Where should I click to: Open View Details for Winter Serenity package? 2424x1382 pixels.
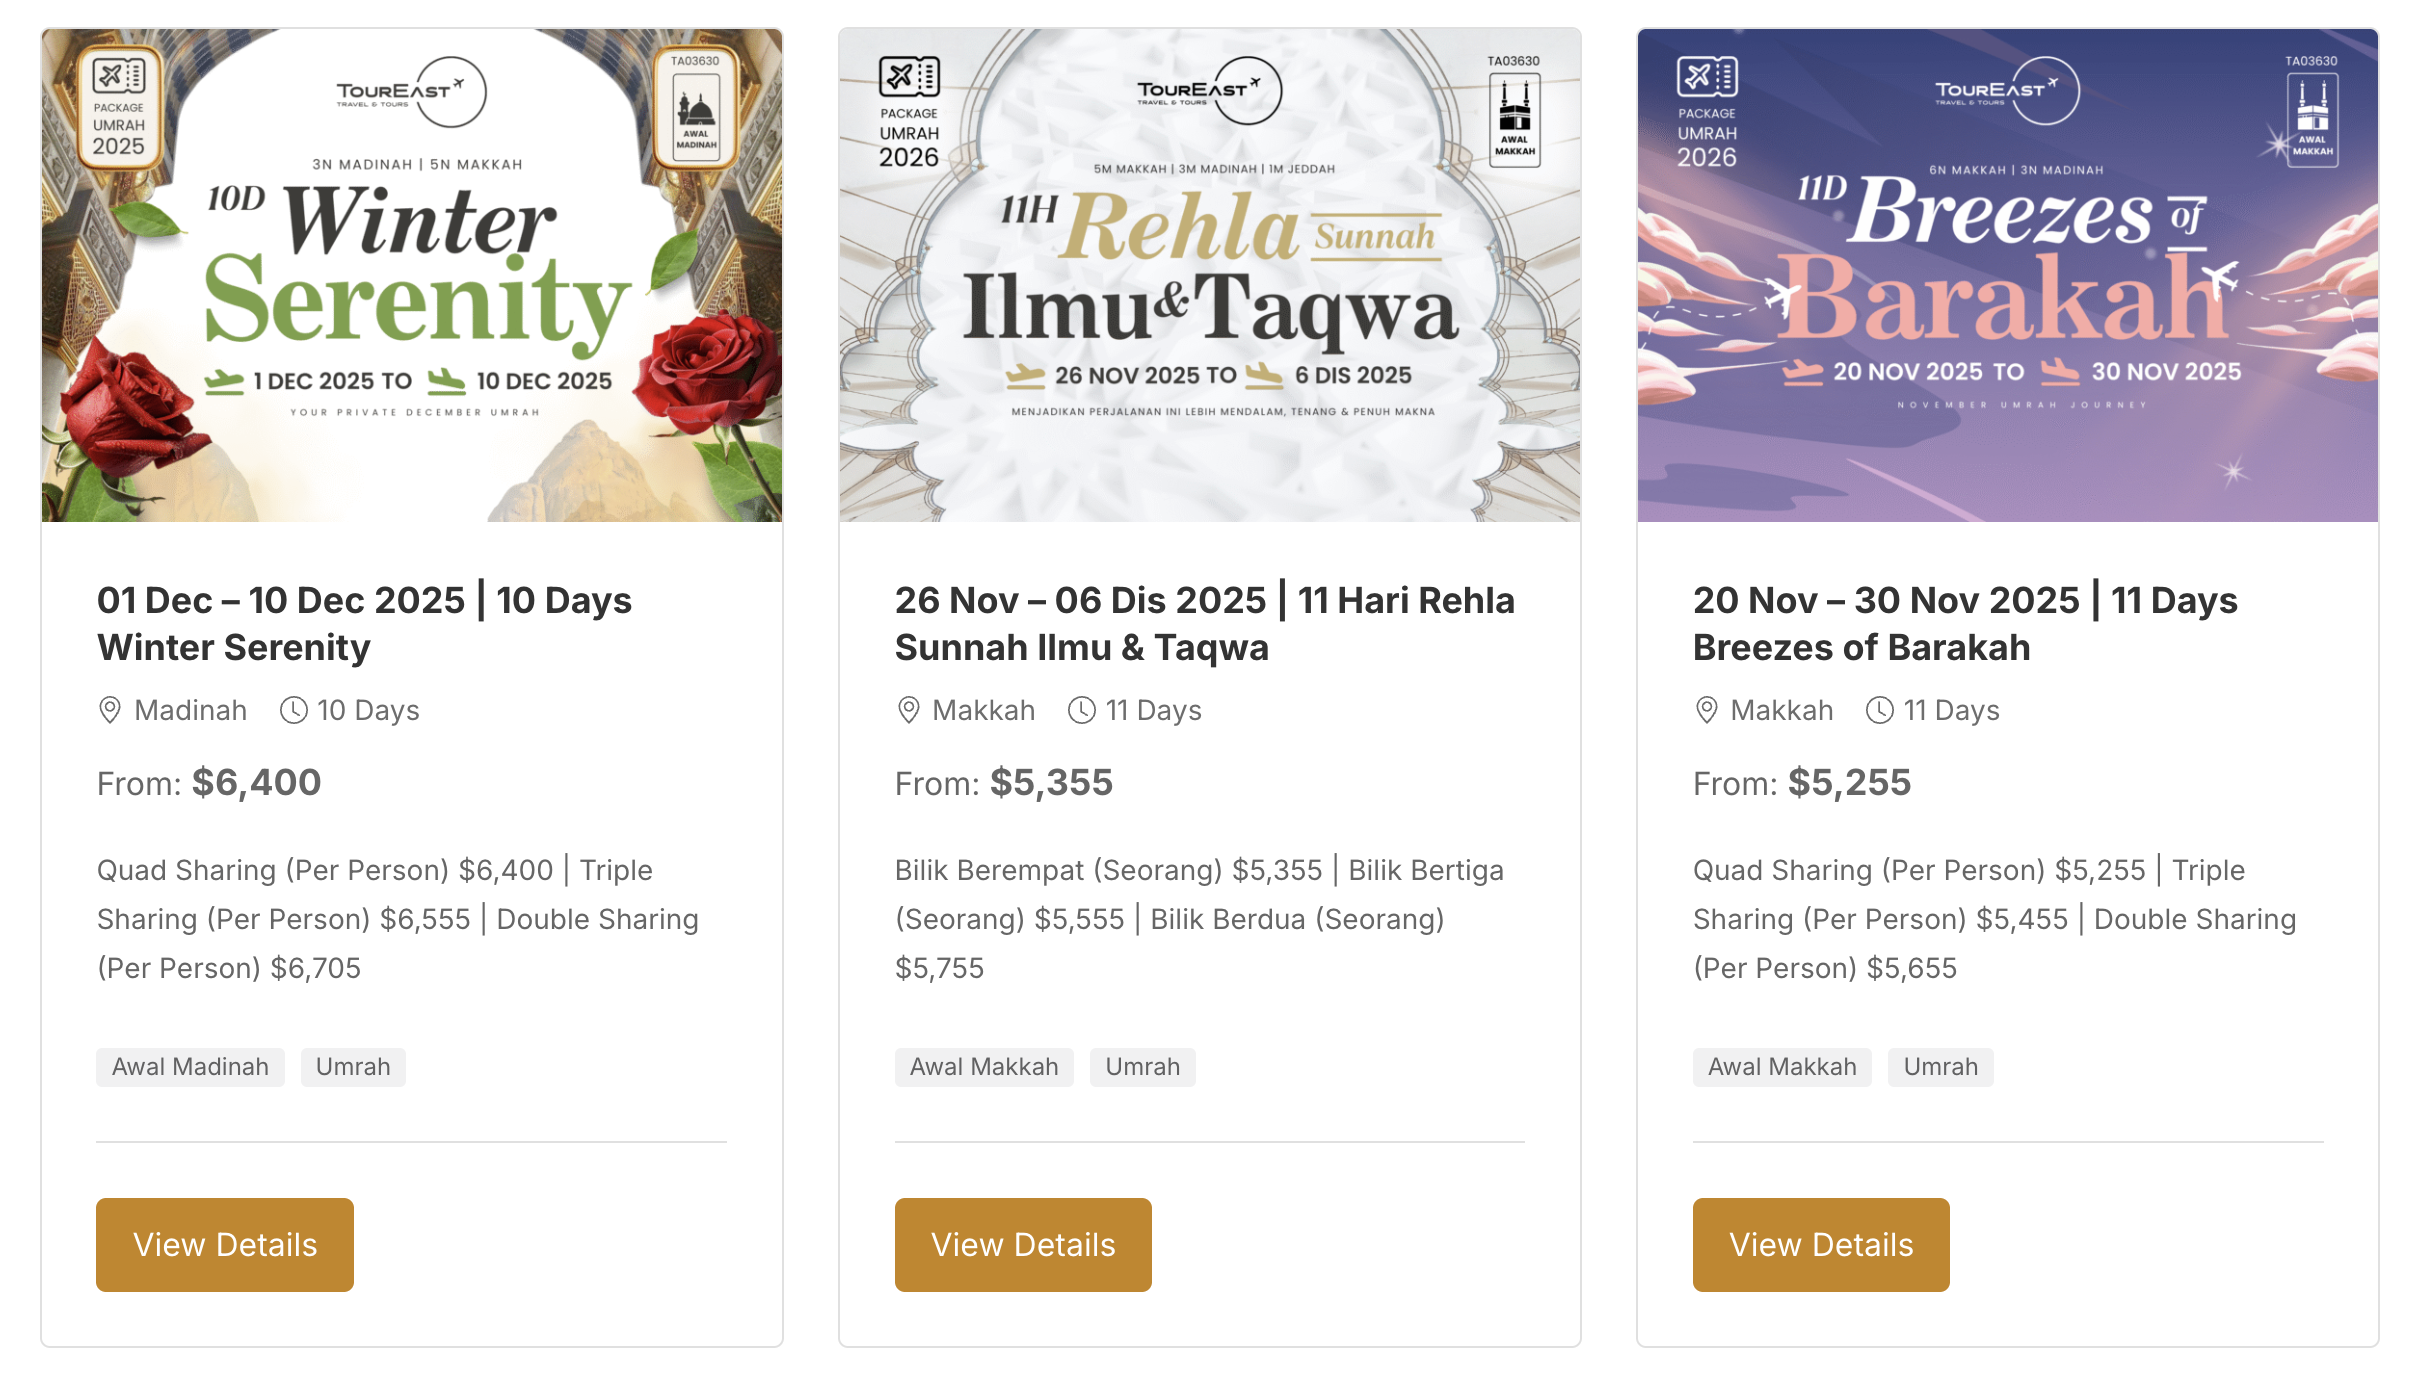pyautogui.click(x=225, y=1244)
